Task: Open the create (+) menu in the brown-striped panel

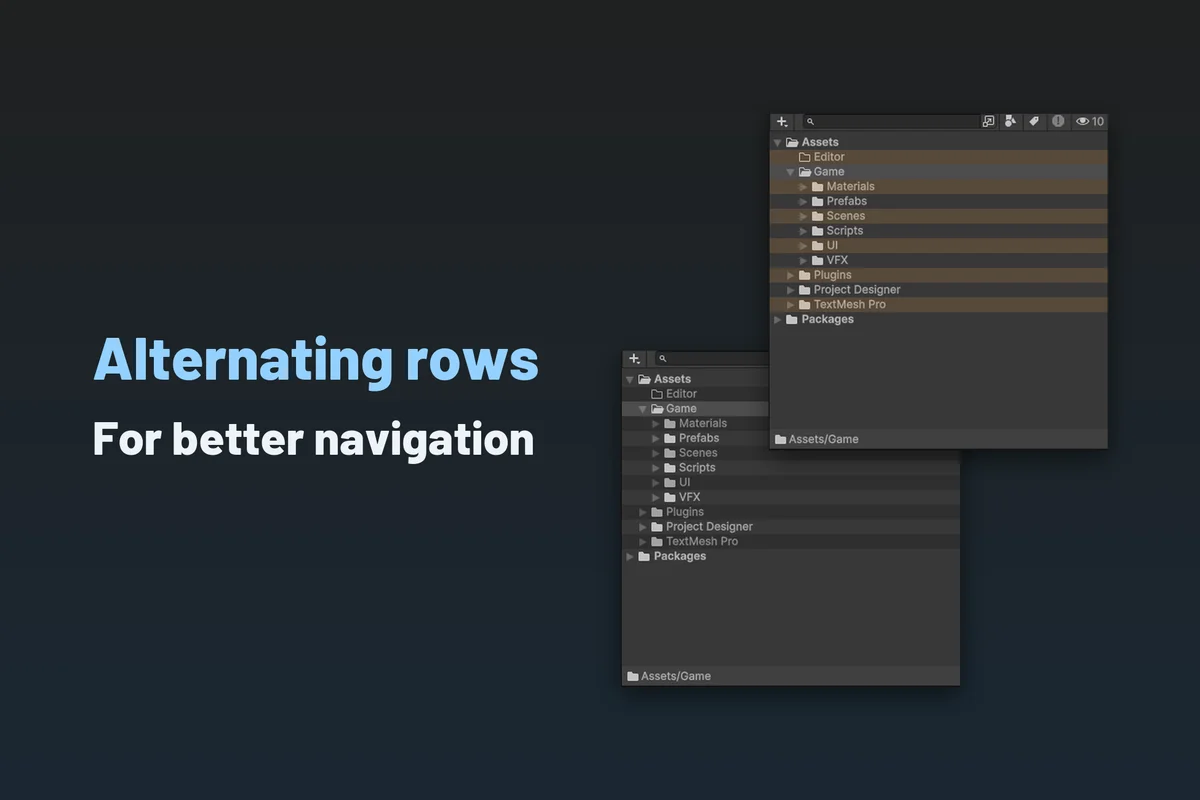Action: [x=782, y=122]
